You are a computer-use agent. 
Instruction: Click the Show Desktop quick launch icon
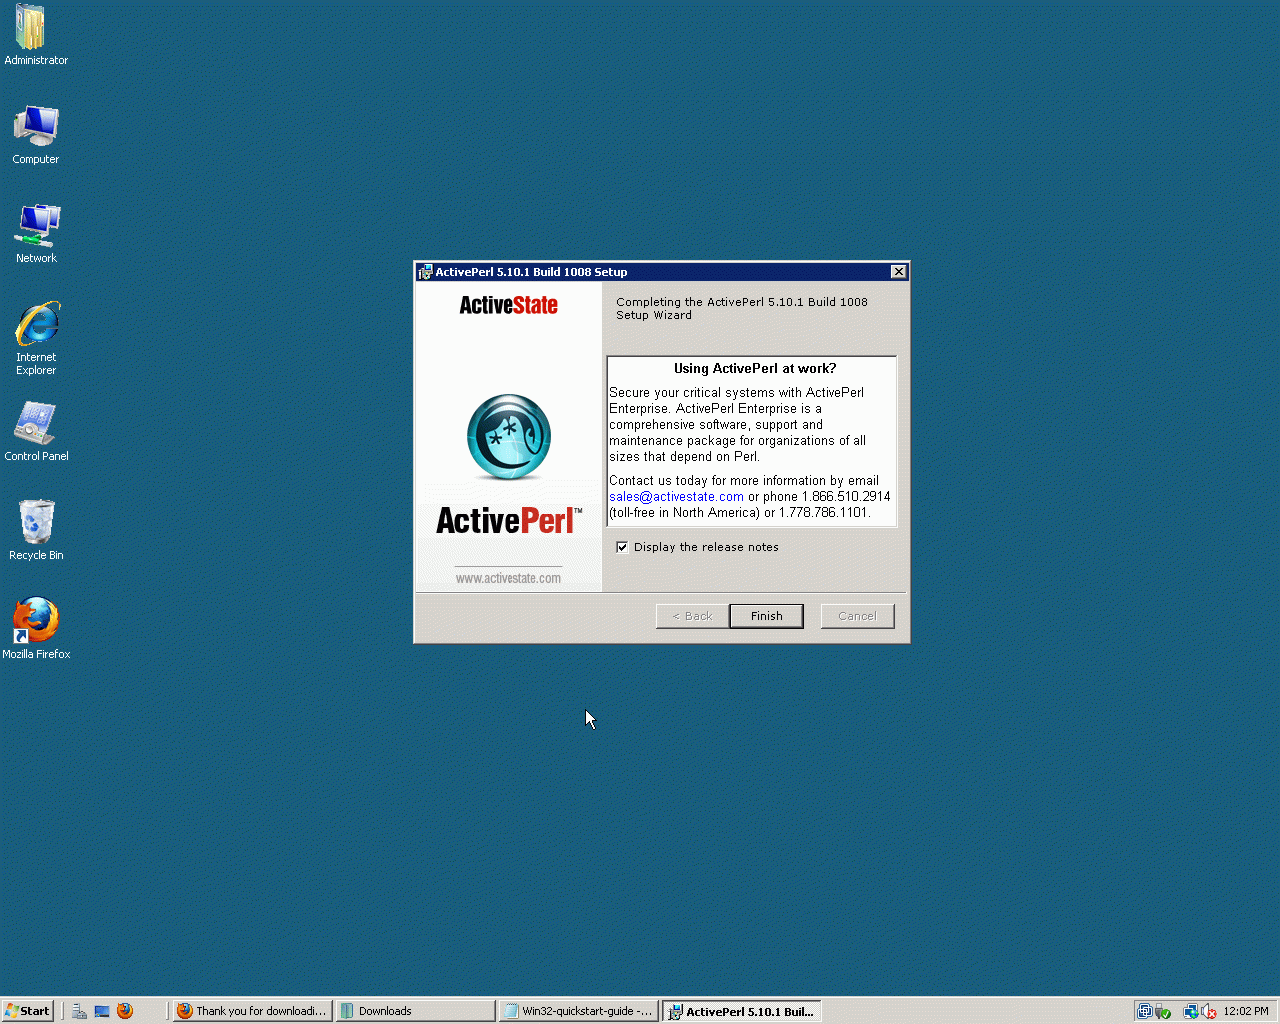pos(102,1011)
